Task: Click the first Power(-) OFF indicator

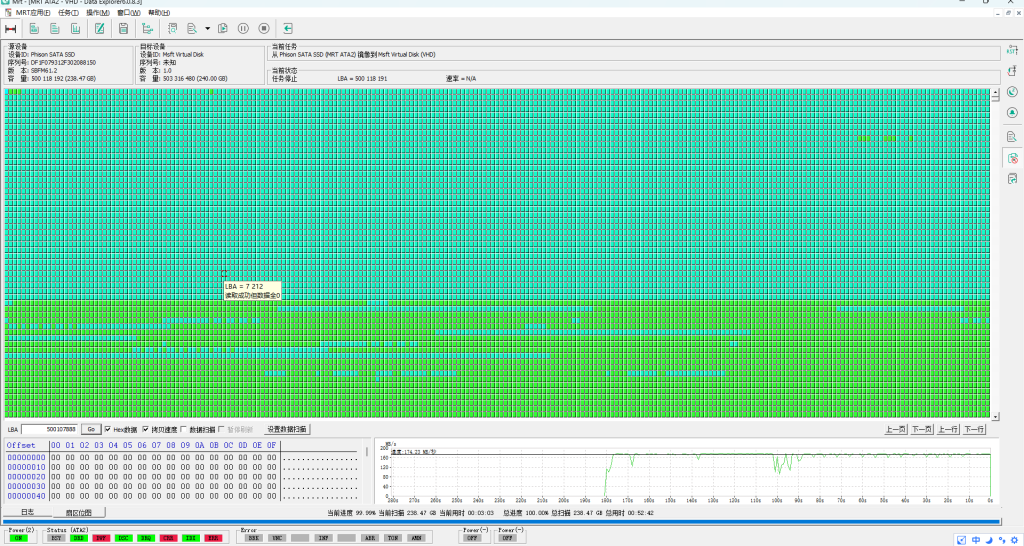Action: pyautogui.click(x=472, y=538)
